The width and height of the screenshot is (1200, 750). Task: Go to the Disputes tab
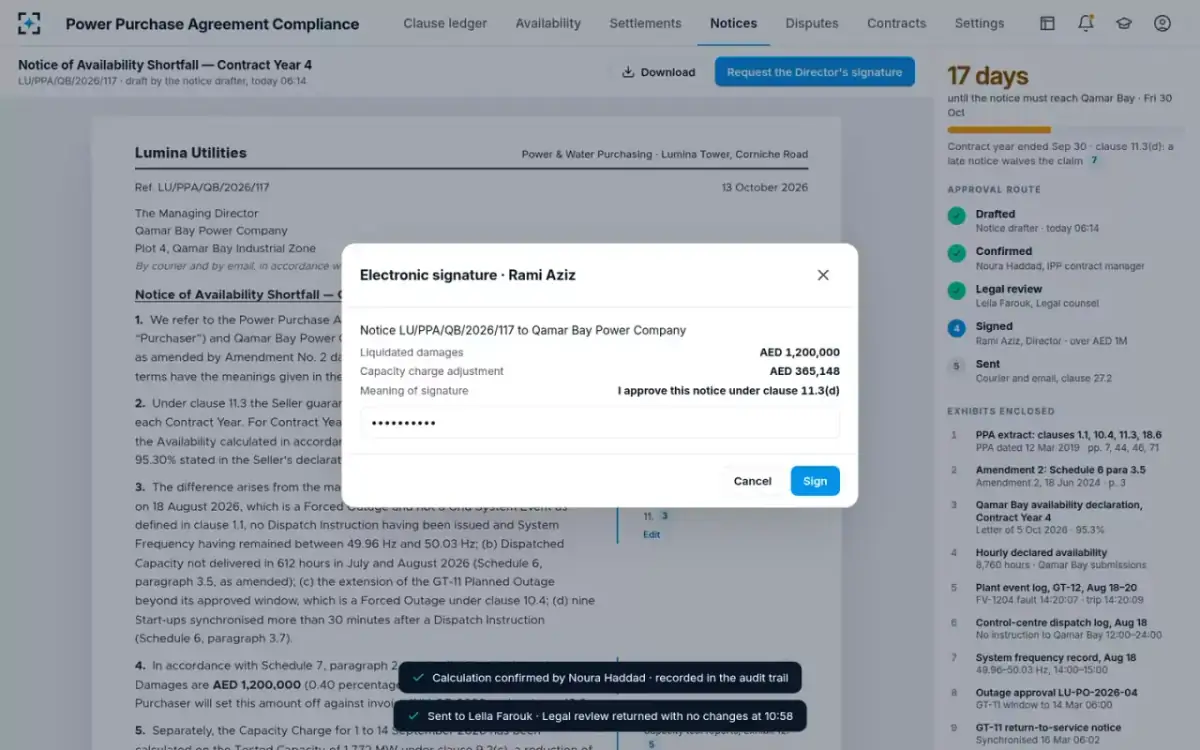pos(812,23)
